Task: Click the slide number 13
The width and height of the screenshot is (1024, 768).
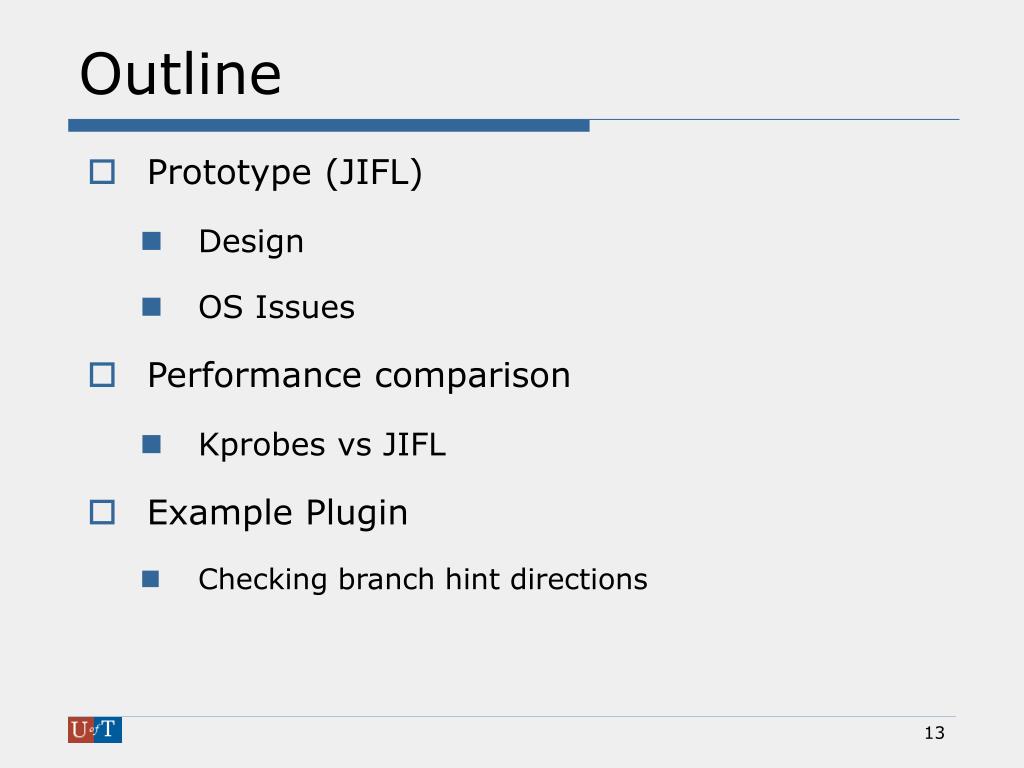Action: click(935, 733)
